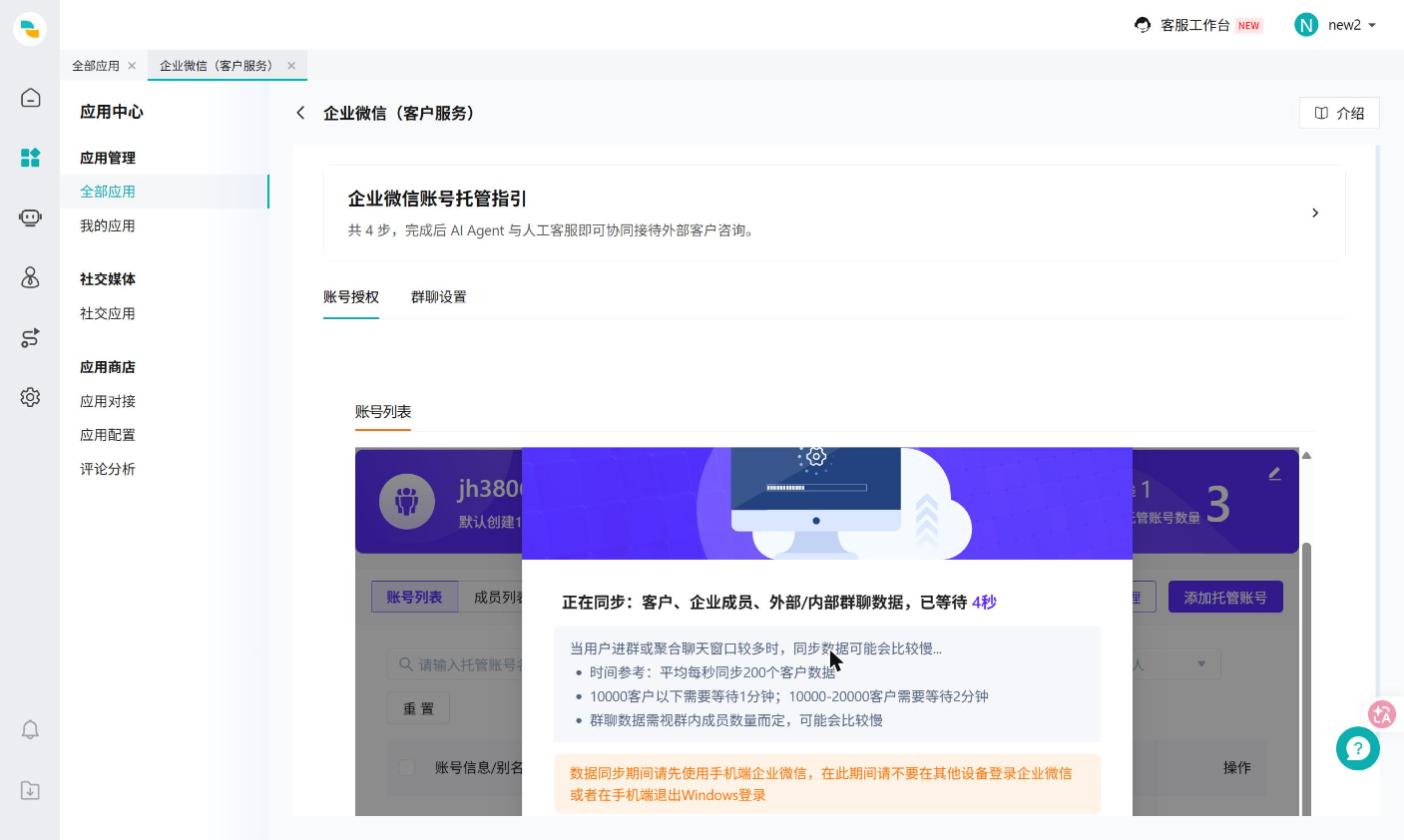Open the 客服工作台 link
Screen dimensions: 1404x840
coord(1195,25)
